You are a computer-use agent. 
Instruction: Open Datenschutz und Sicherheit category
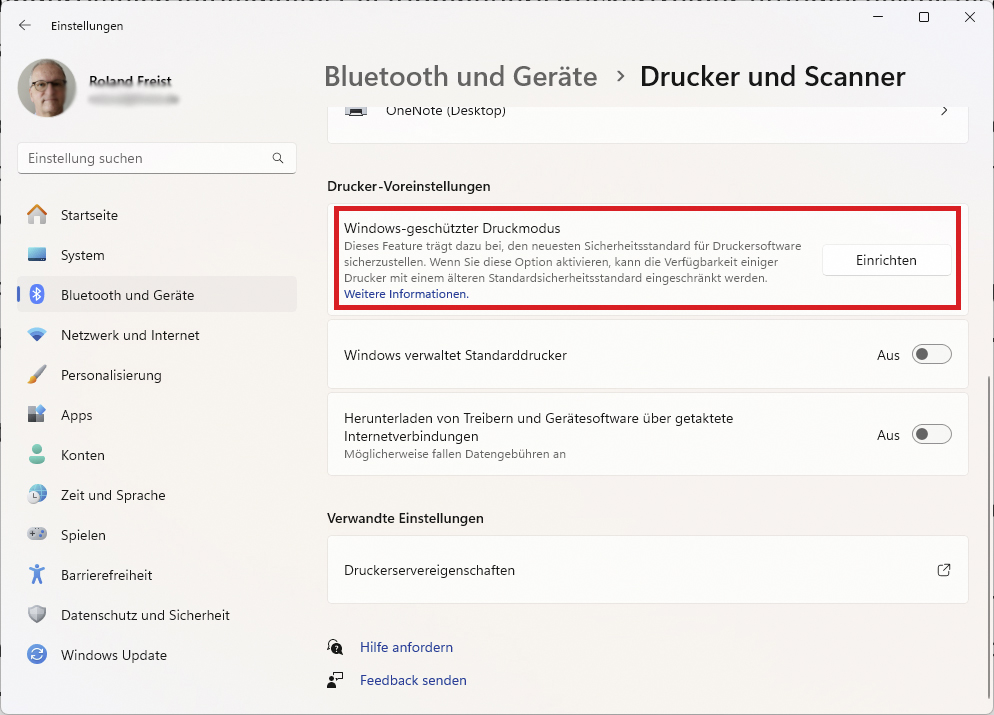click(x=157, y=614)
